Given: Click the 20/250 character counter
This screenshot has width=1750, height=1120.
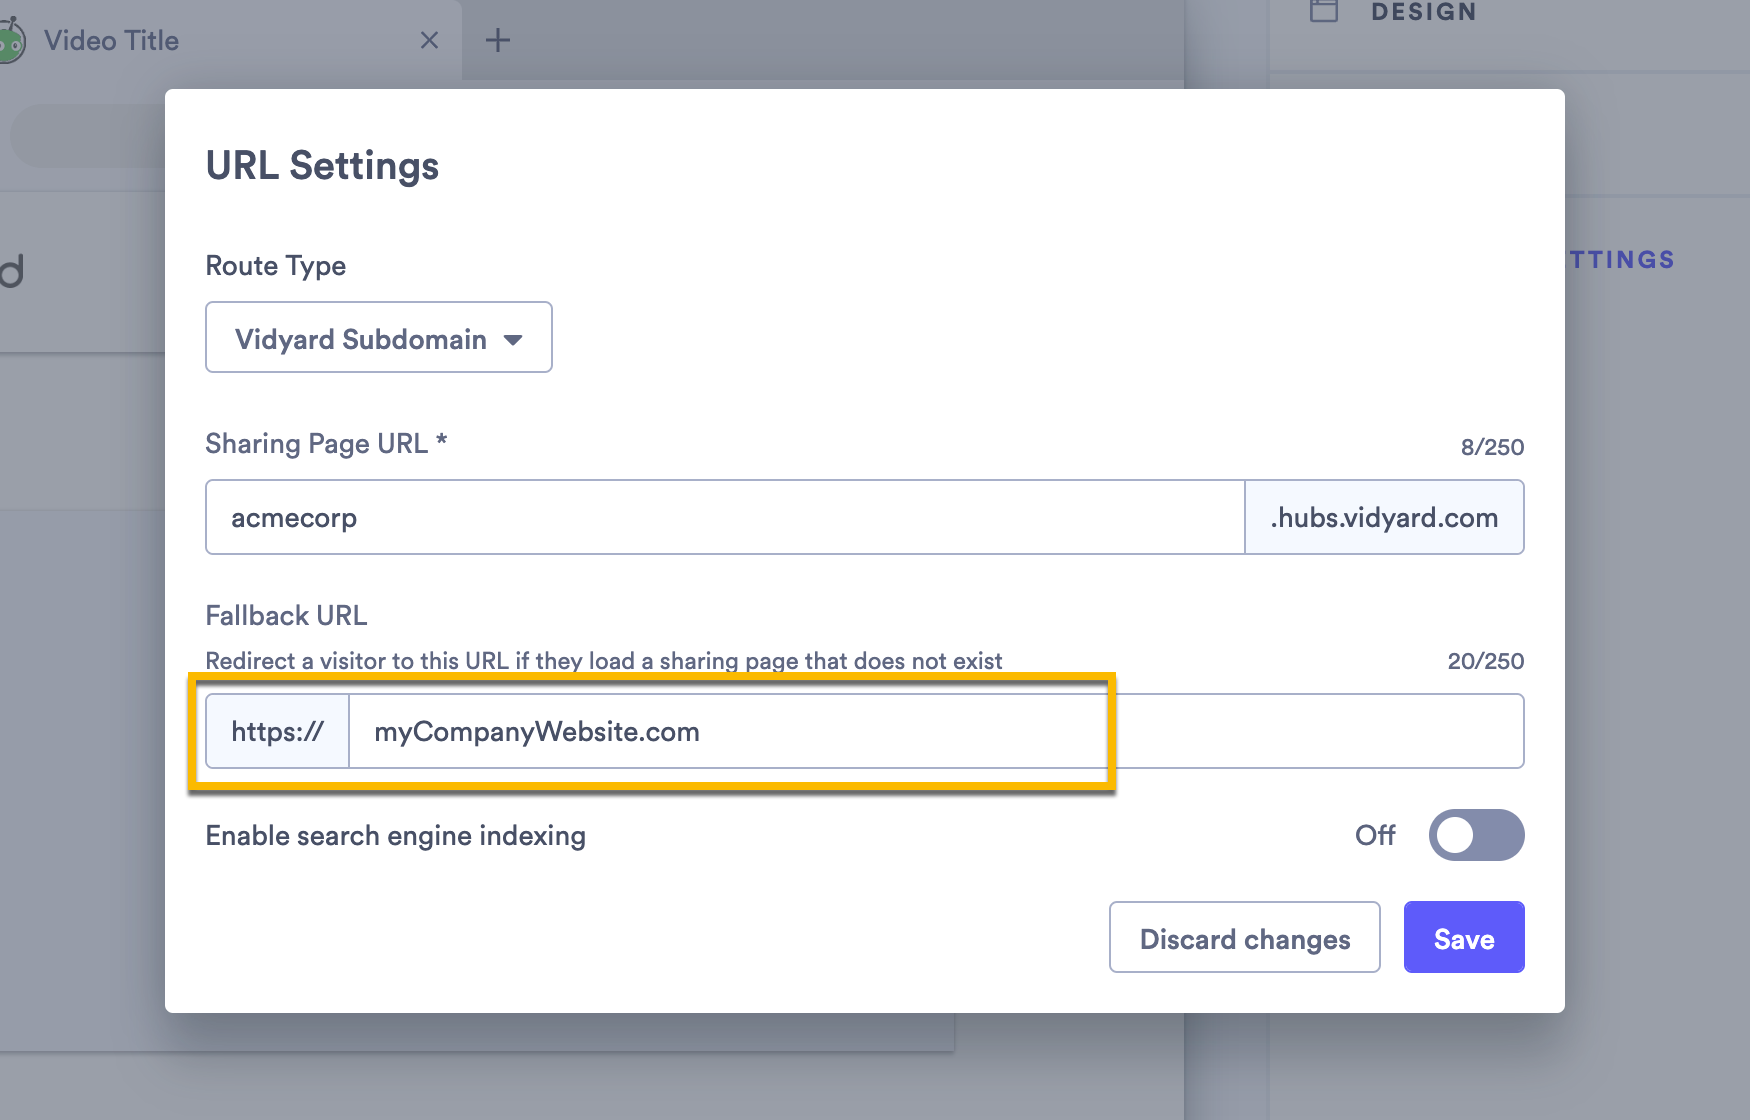Looking at the screenshot, I should [1486, 661].
